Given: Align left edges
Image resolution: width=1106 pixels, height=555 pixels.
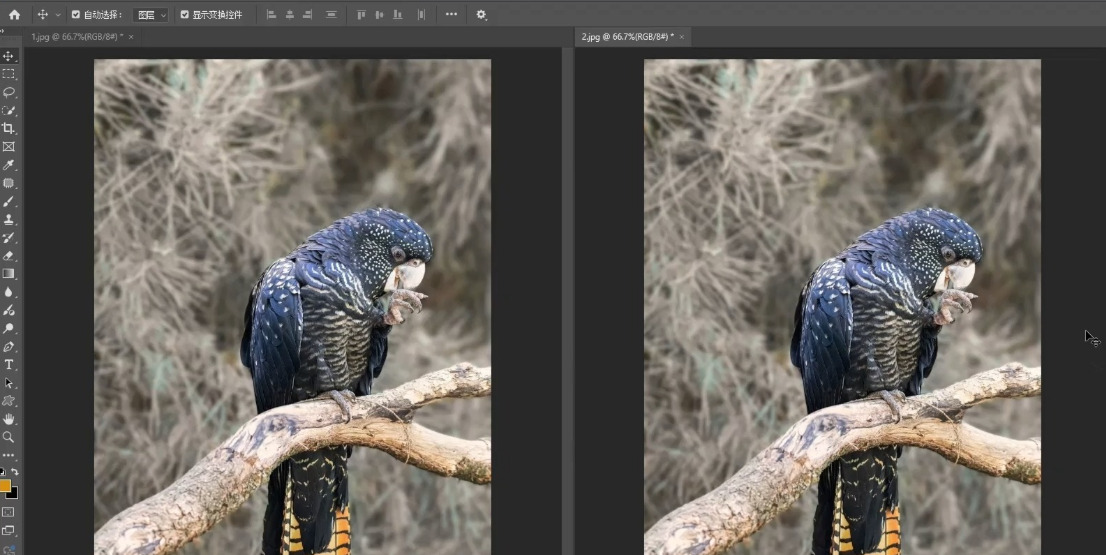Looking at the screenshot, I should pyautogui.click(x=272, y=14).
